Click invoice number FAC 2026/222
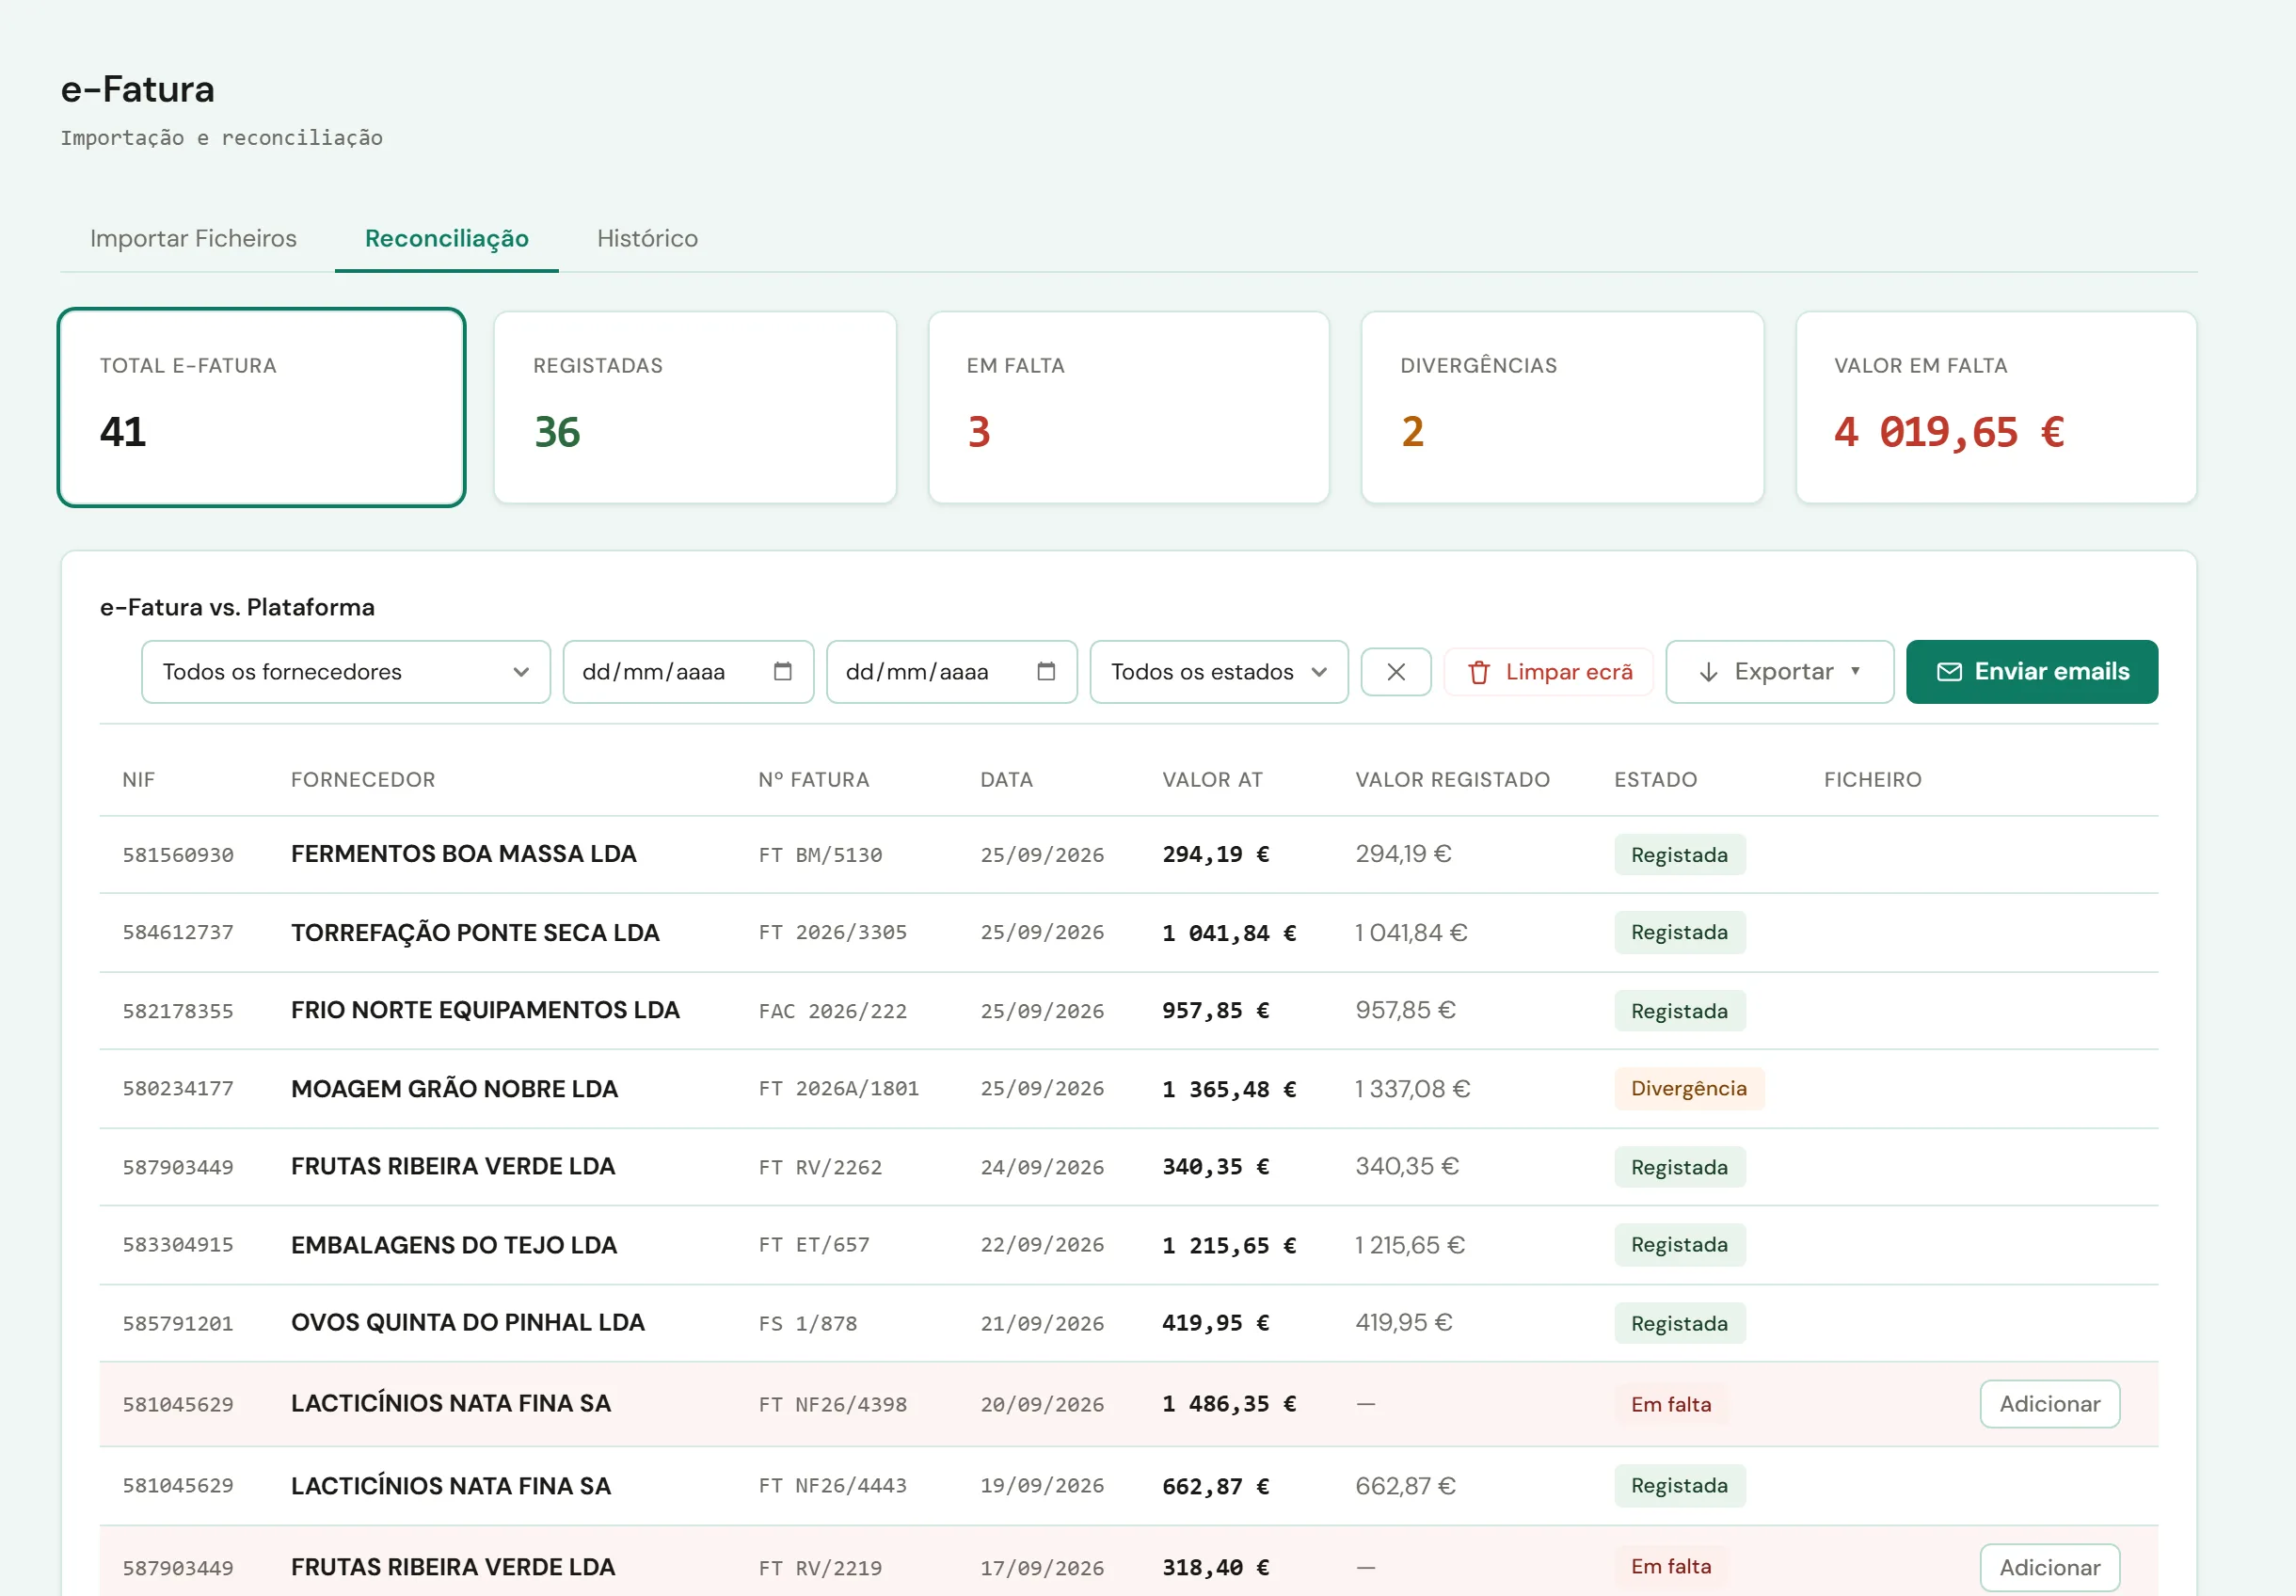The width and height of the screenshot is (2296, 1596). 833,1011
